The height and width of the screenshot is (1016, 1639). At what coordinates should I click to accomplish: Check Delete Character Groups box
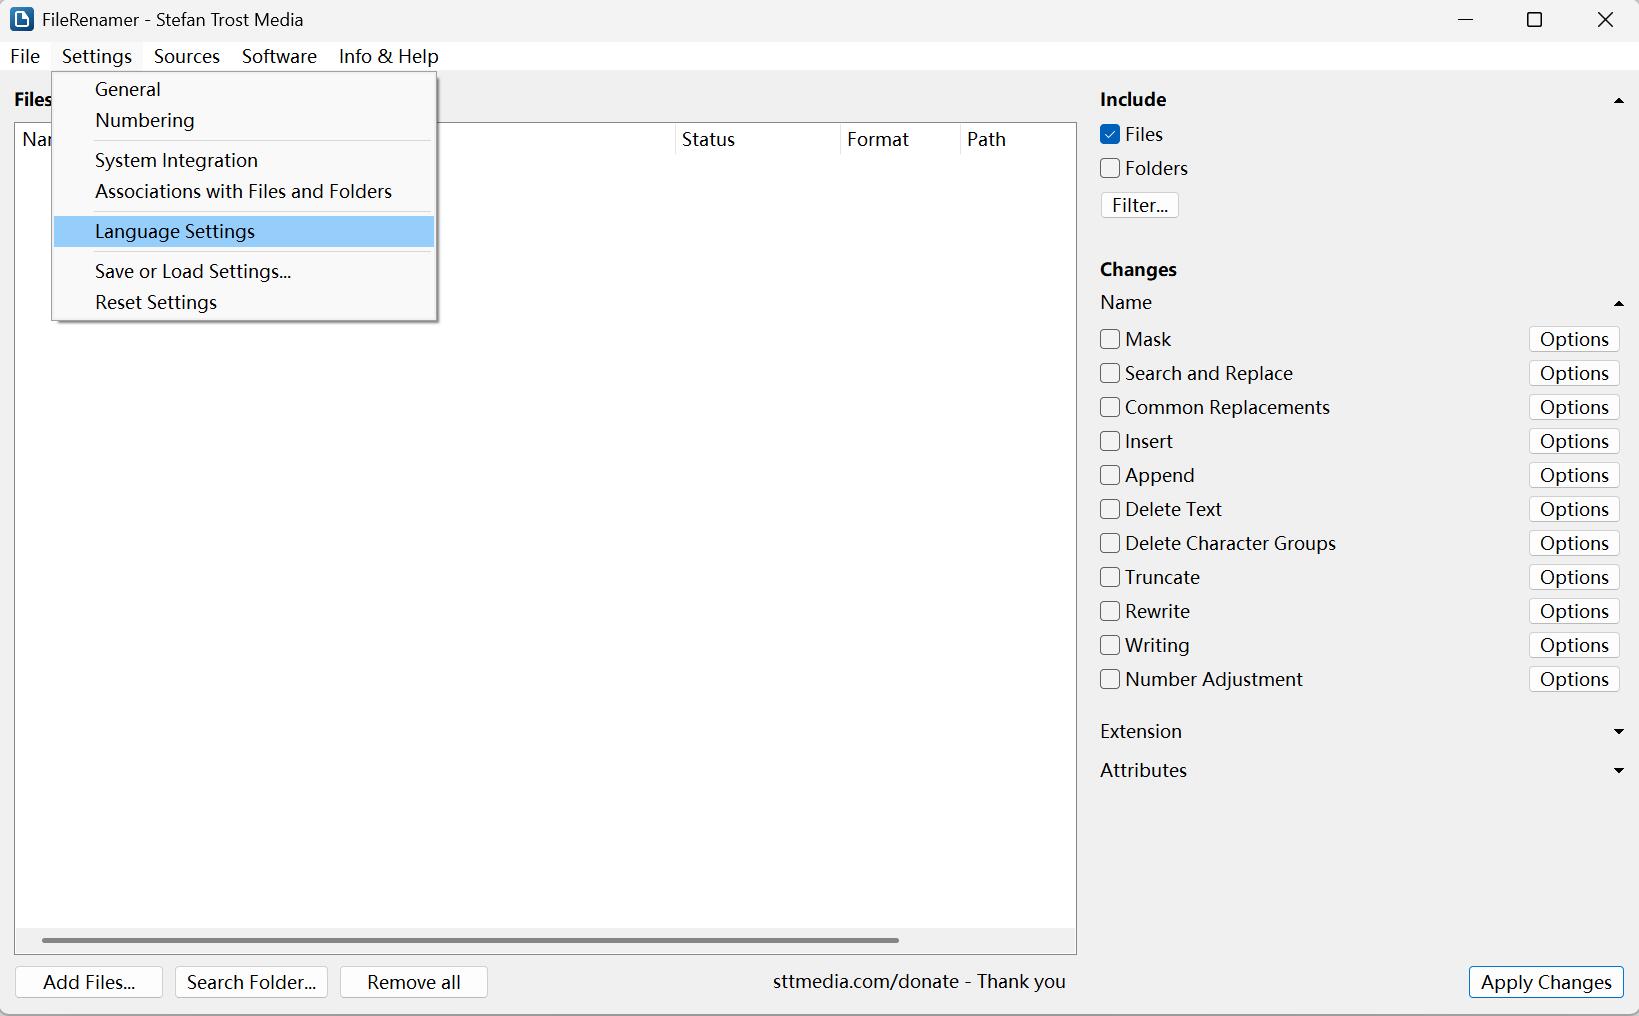click(1110, 543)
